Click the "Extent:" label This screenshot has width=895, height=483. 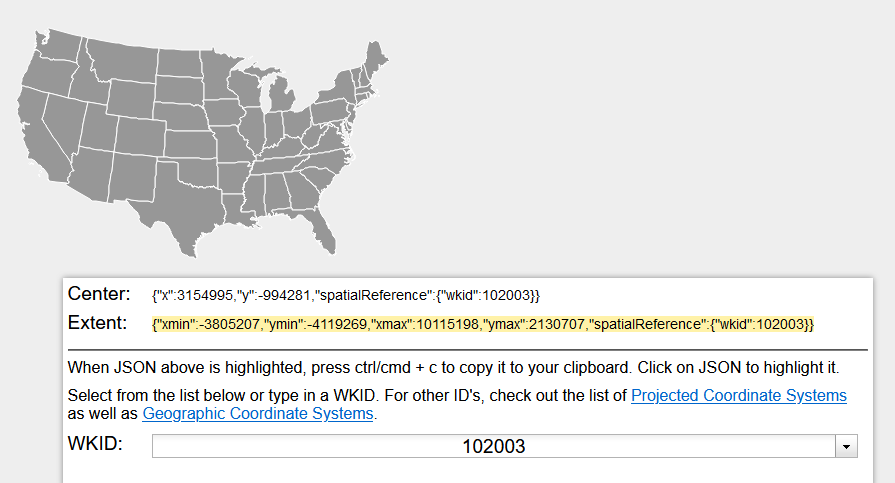point(97,323)
